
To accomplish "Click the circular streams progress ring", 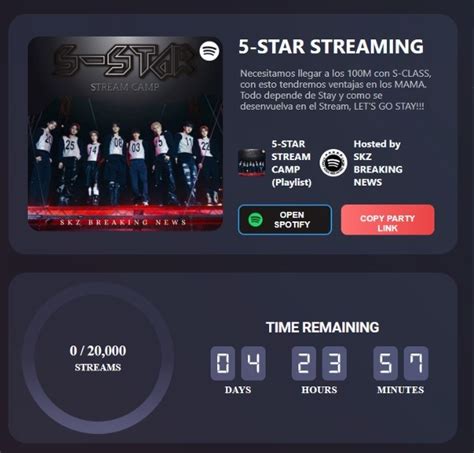I will pos(98,358).
